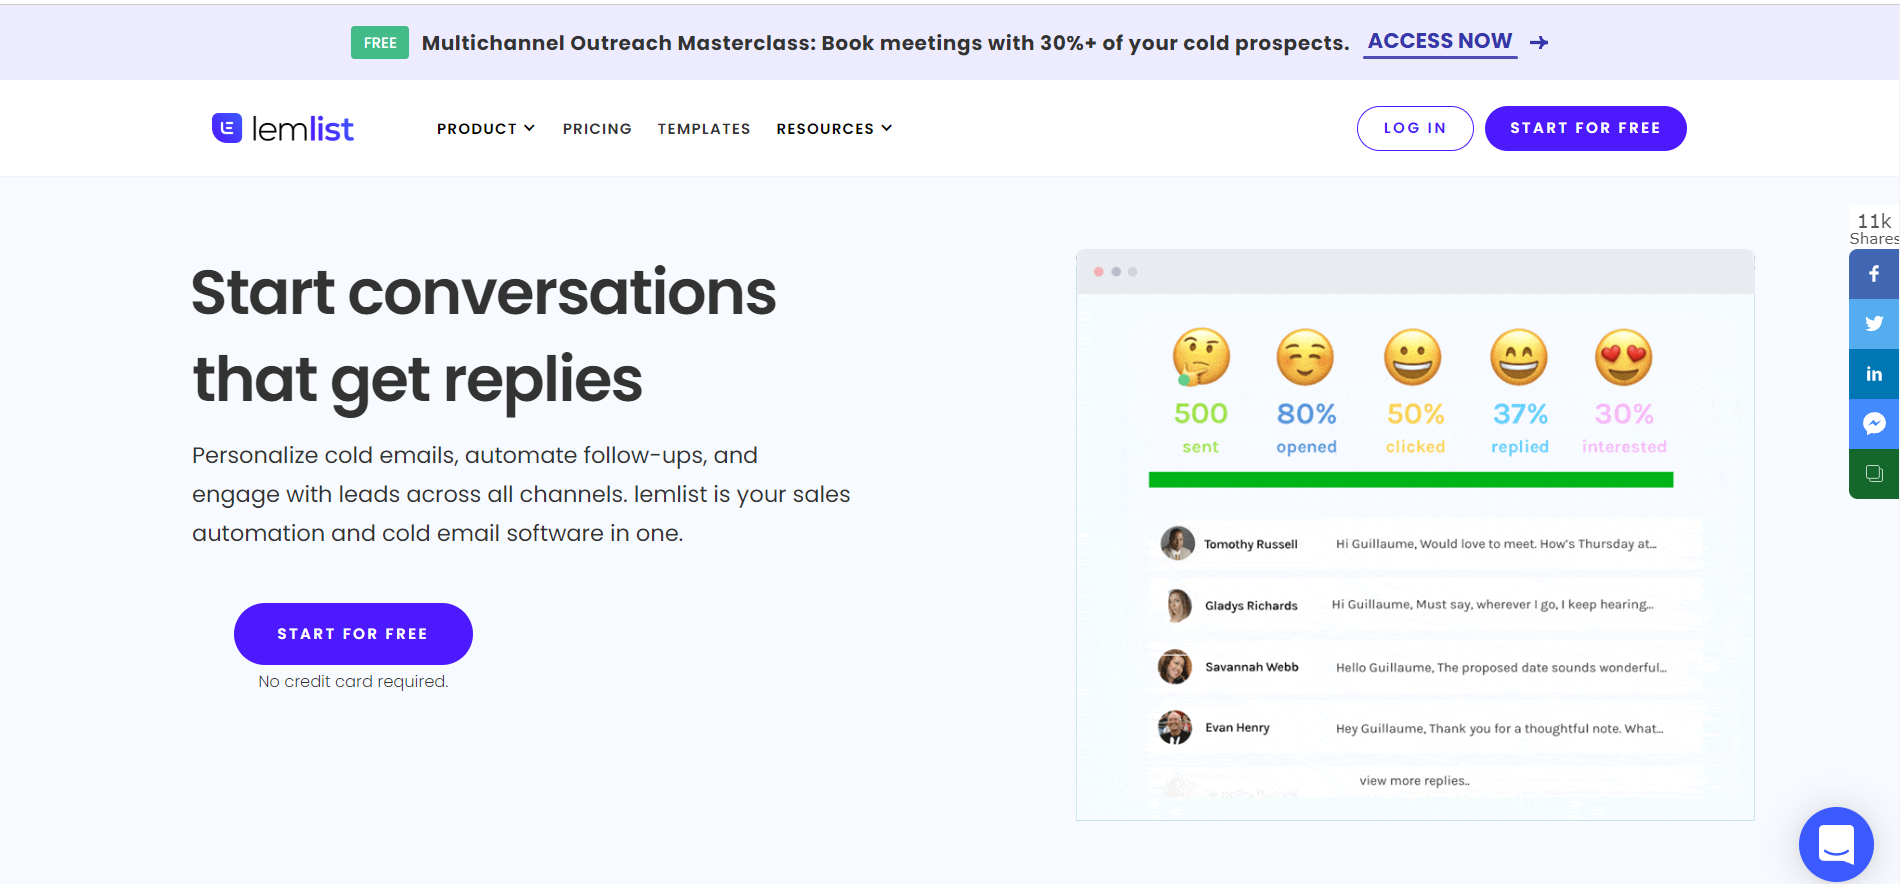Share page on Twitter
This screenshot has width=1900, height=884.
1874,324
